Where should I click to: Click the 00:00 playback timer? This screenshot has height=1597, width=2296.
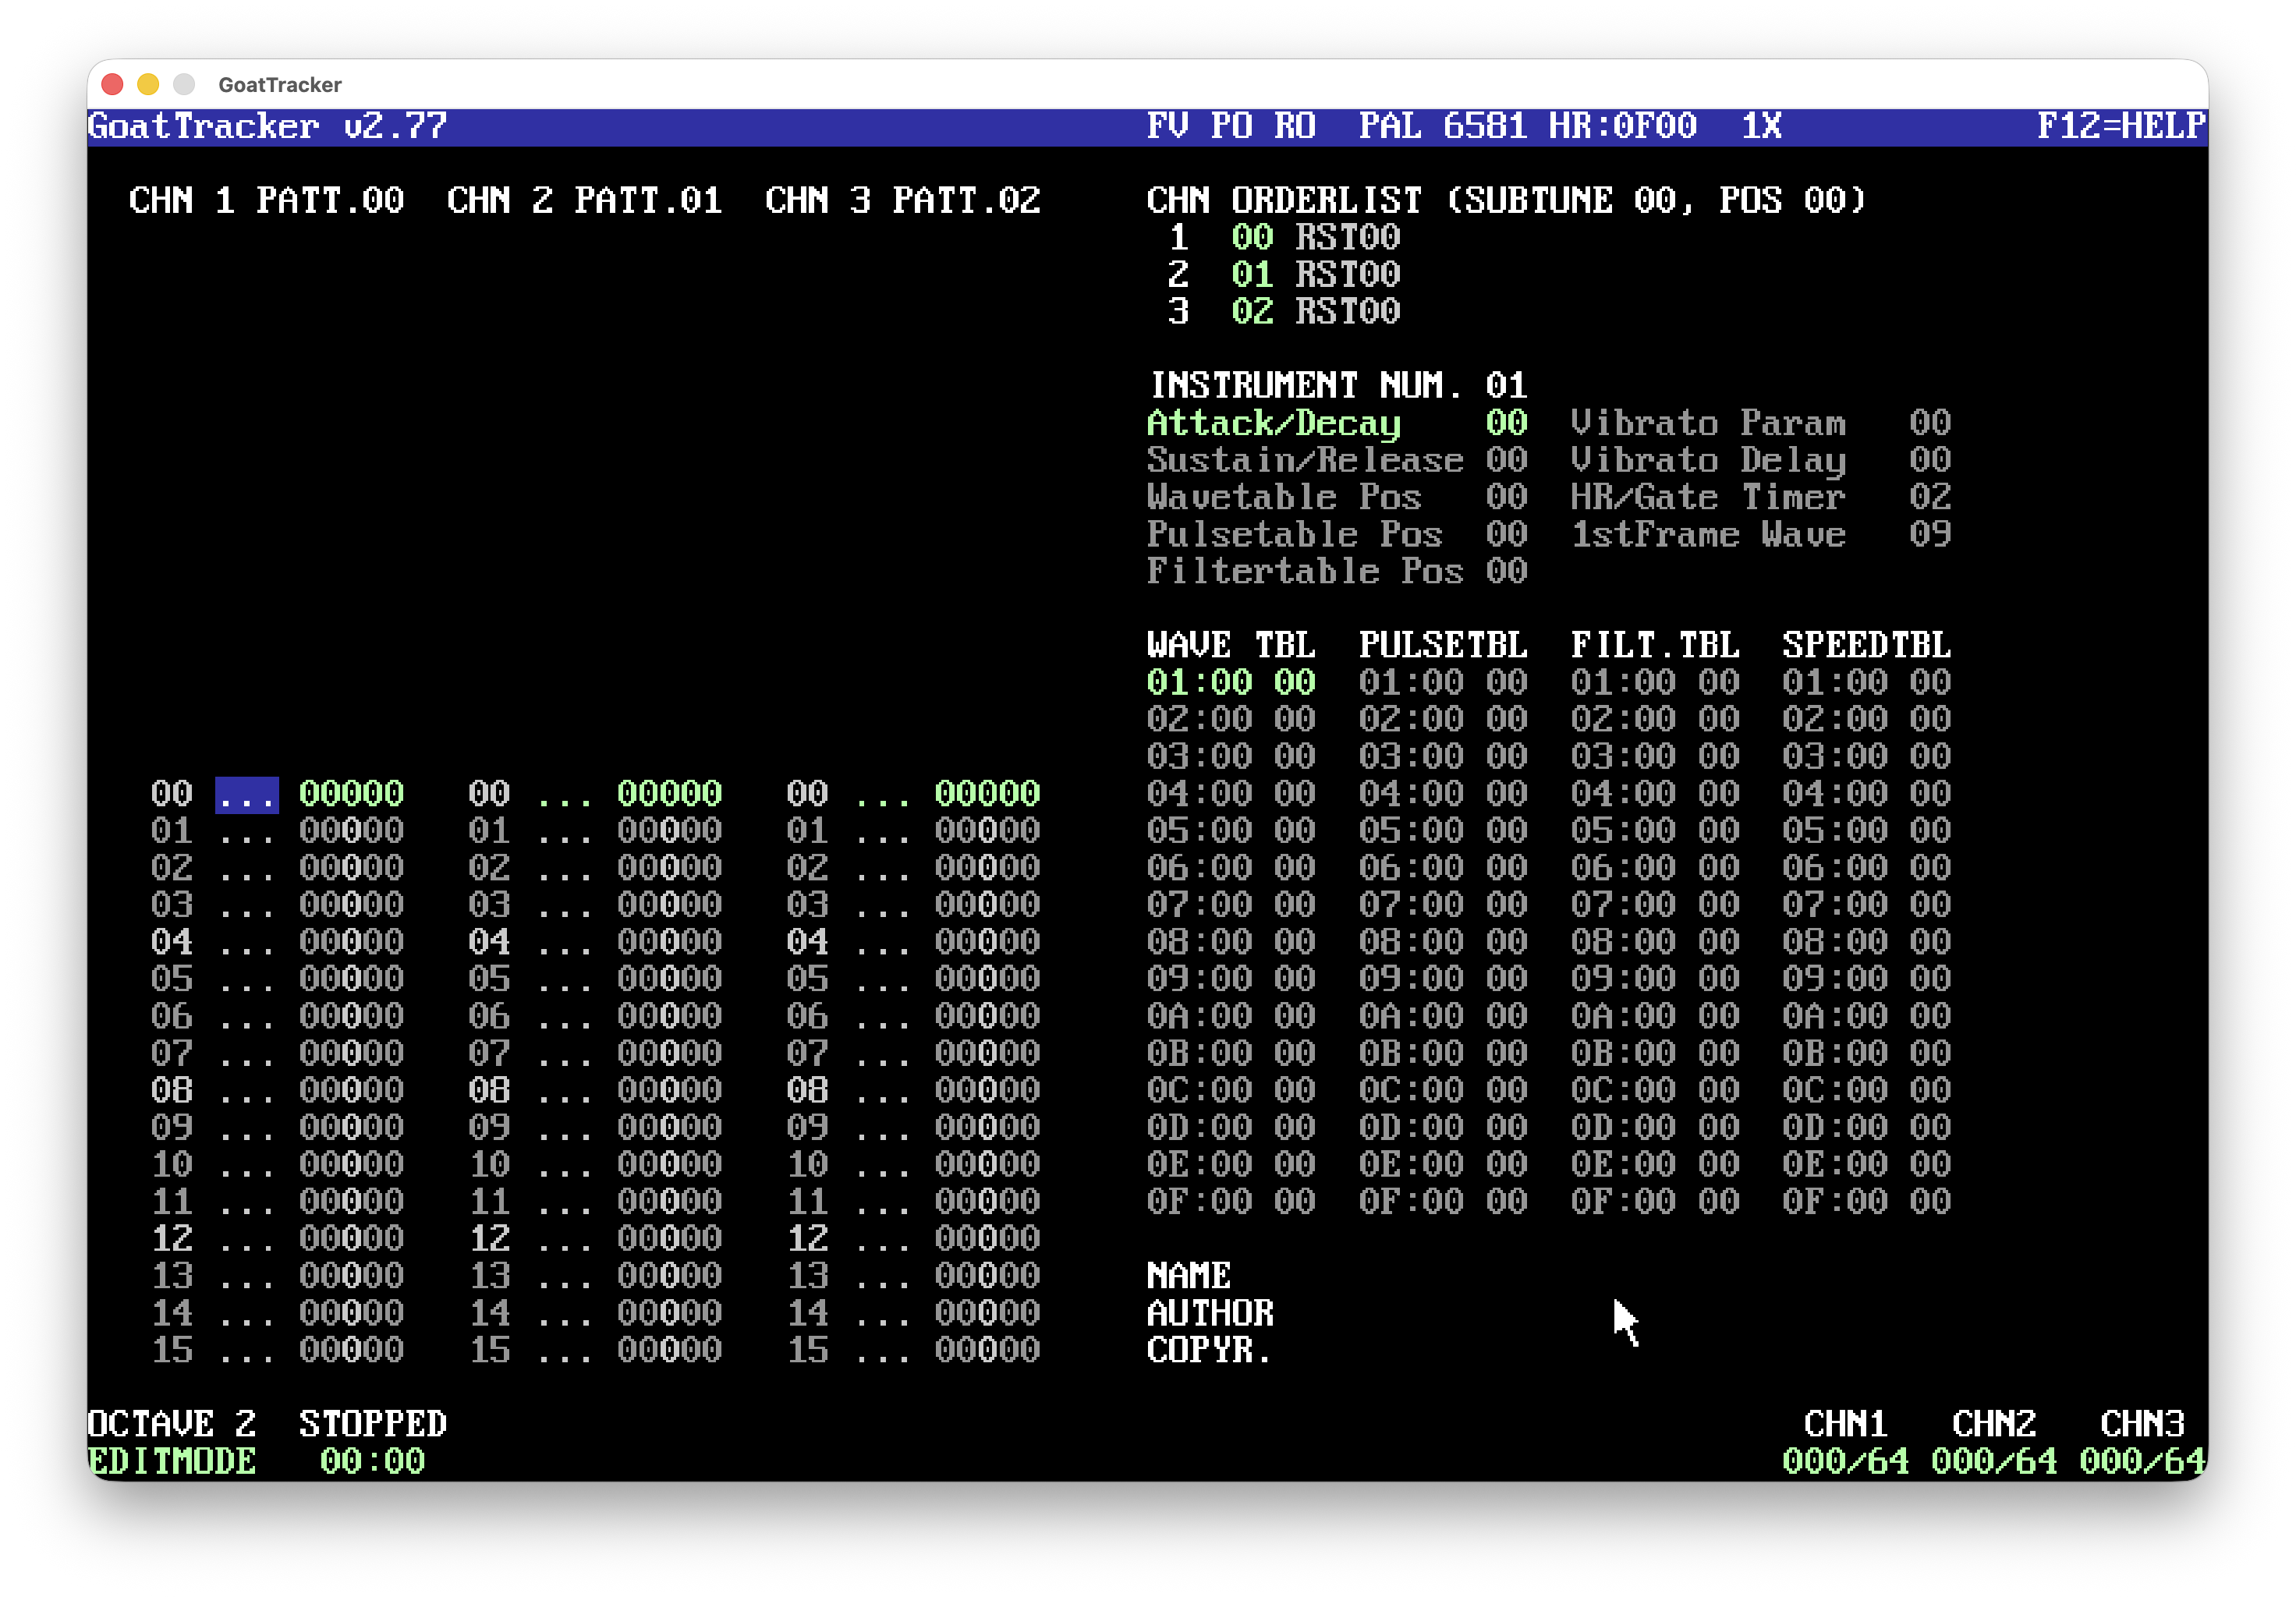pos(373,1461)
